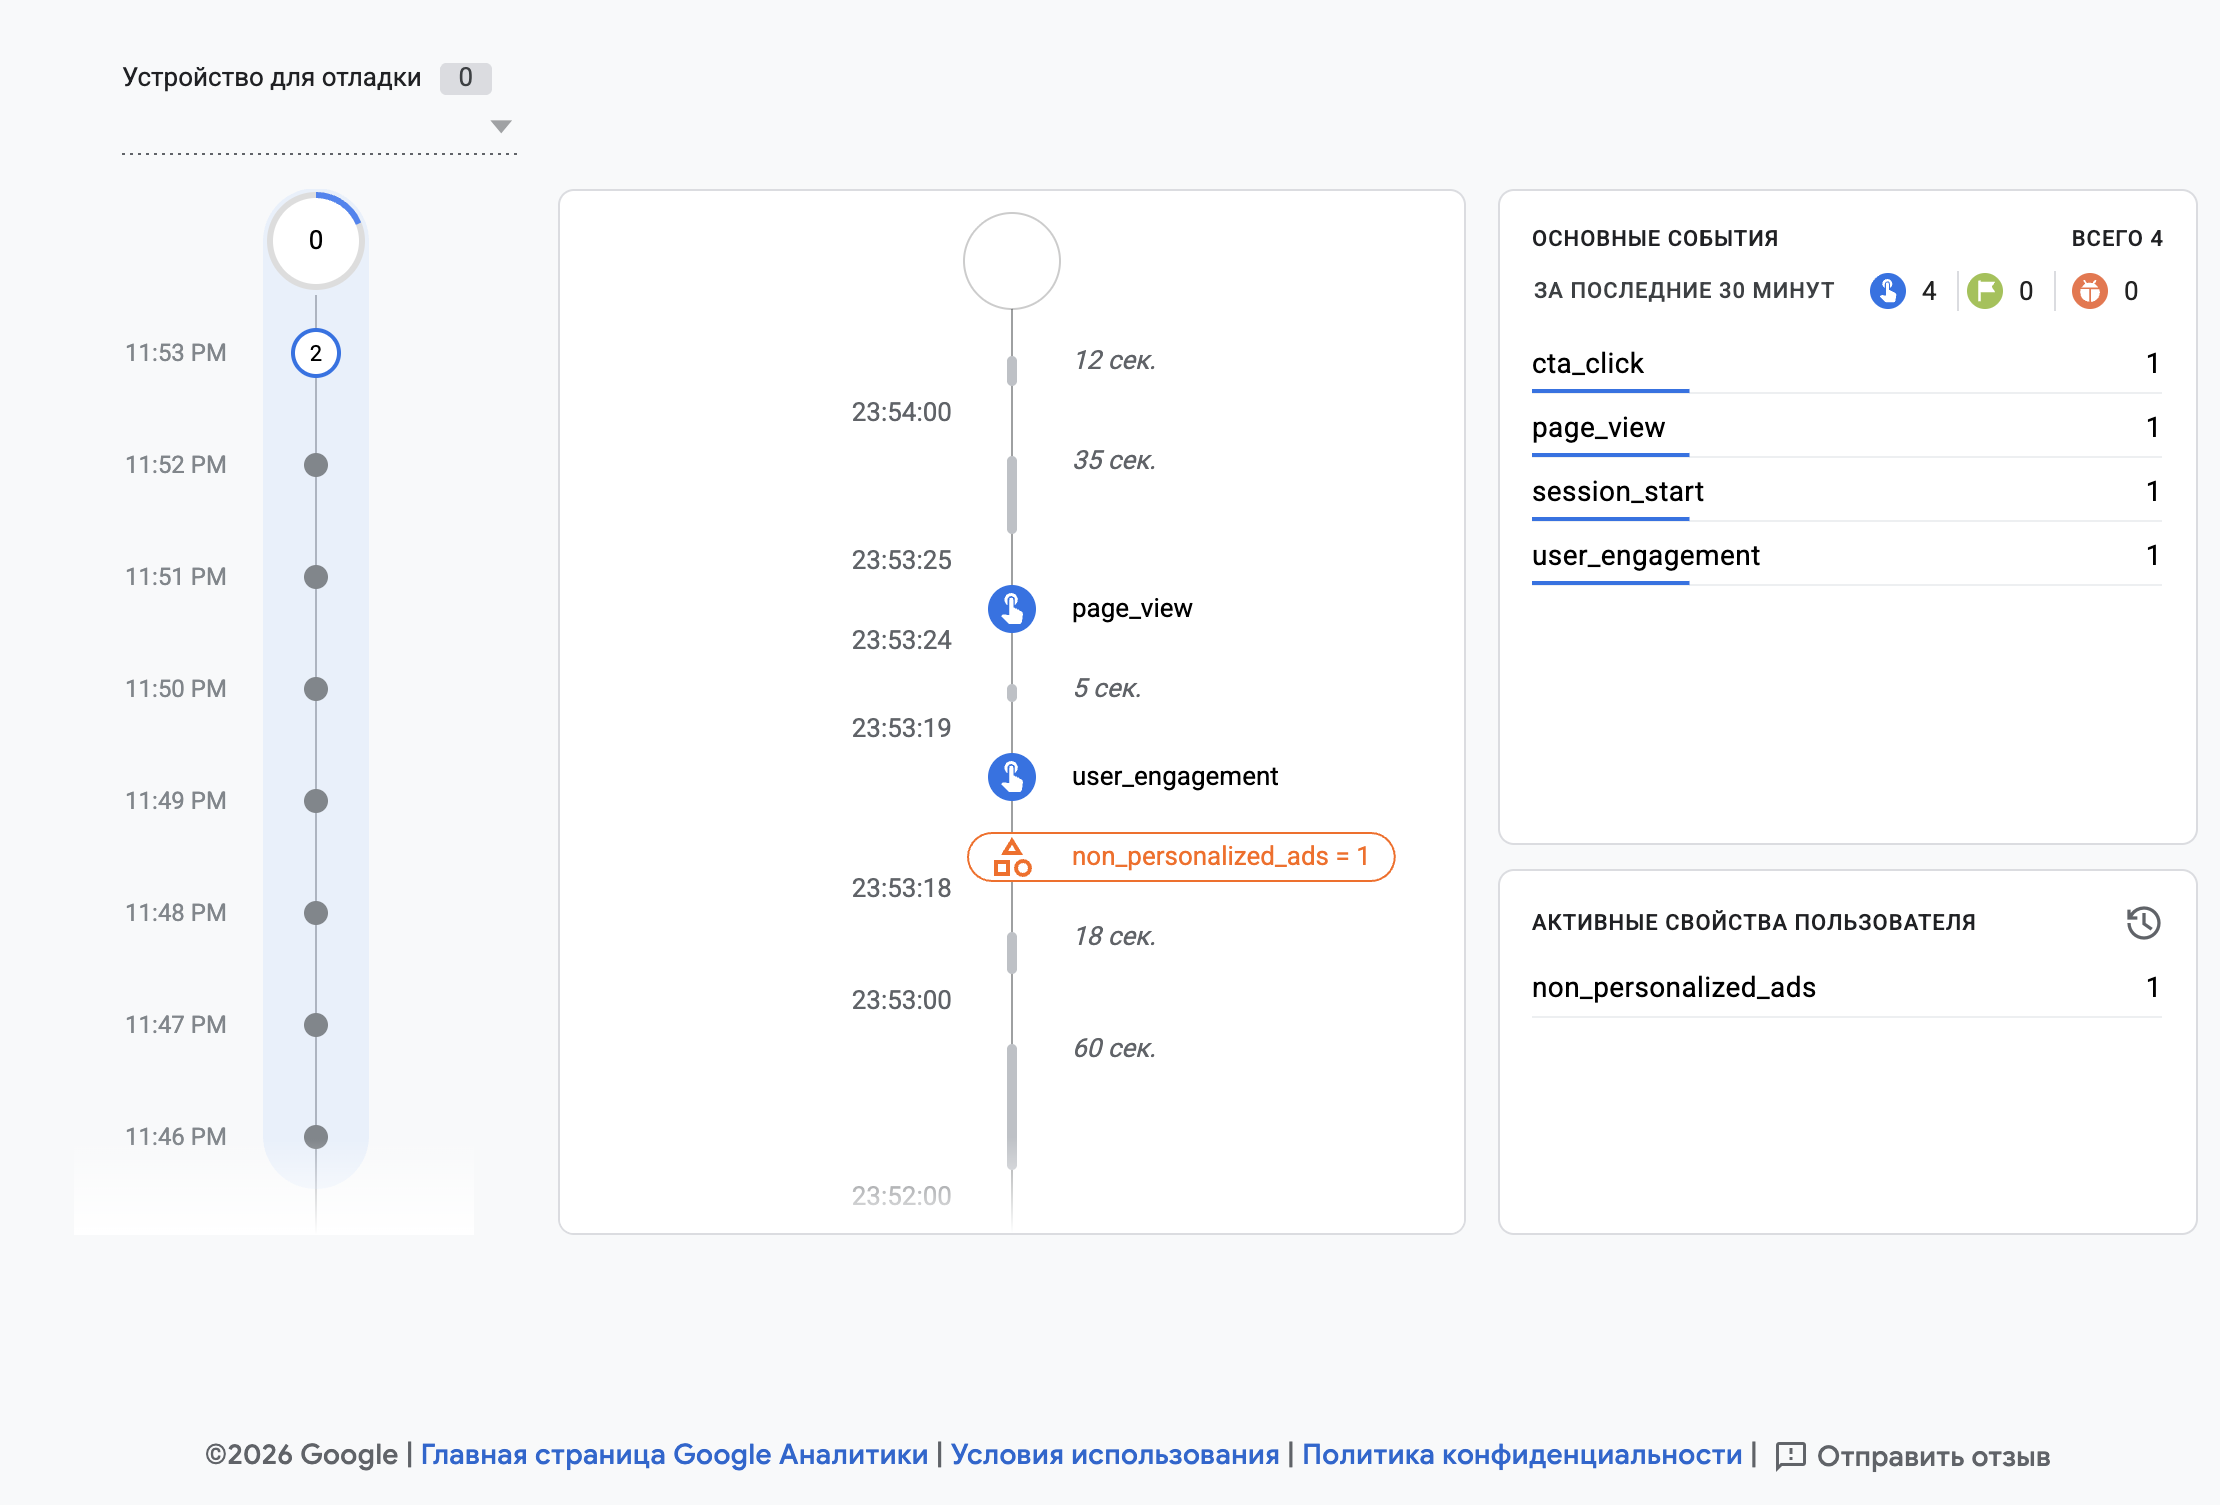
Task: Select the 11:46 PM minute marker
Action: [x=316, y=1137]
